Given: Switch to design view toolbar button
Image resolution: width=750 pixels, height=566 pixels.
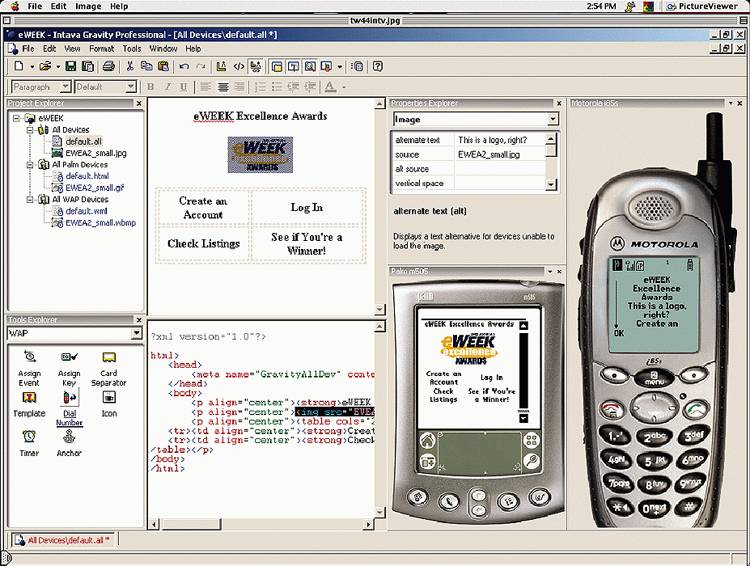Looking at the screenshot, I should click(221, 66).
